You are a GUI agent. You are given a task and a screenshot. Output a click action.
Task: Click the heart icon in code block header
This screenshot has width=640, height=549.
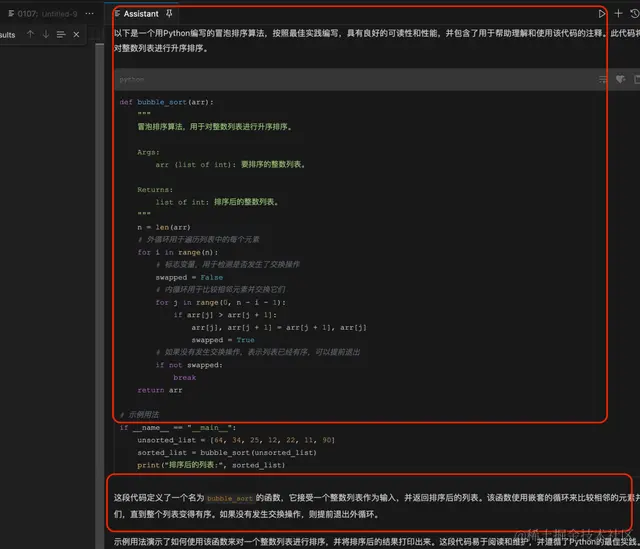pyautogui.click(x=620, y=79)
